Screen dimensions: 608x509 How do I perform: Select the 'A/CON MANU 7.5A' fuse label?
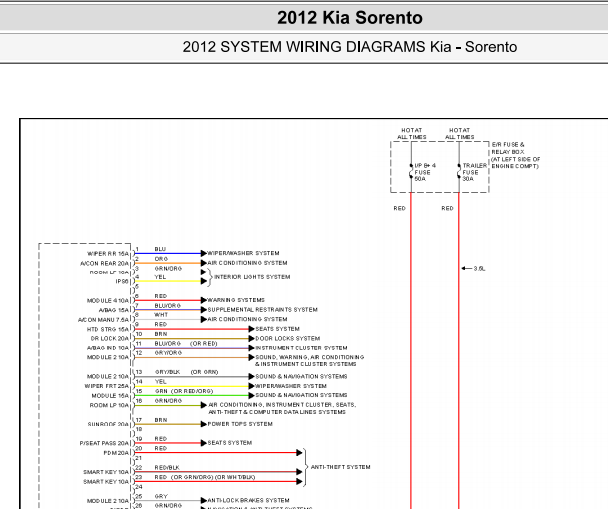[103, 320]
